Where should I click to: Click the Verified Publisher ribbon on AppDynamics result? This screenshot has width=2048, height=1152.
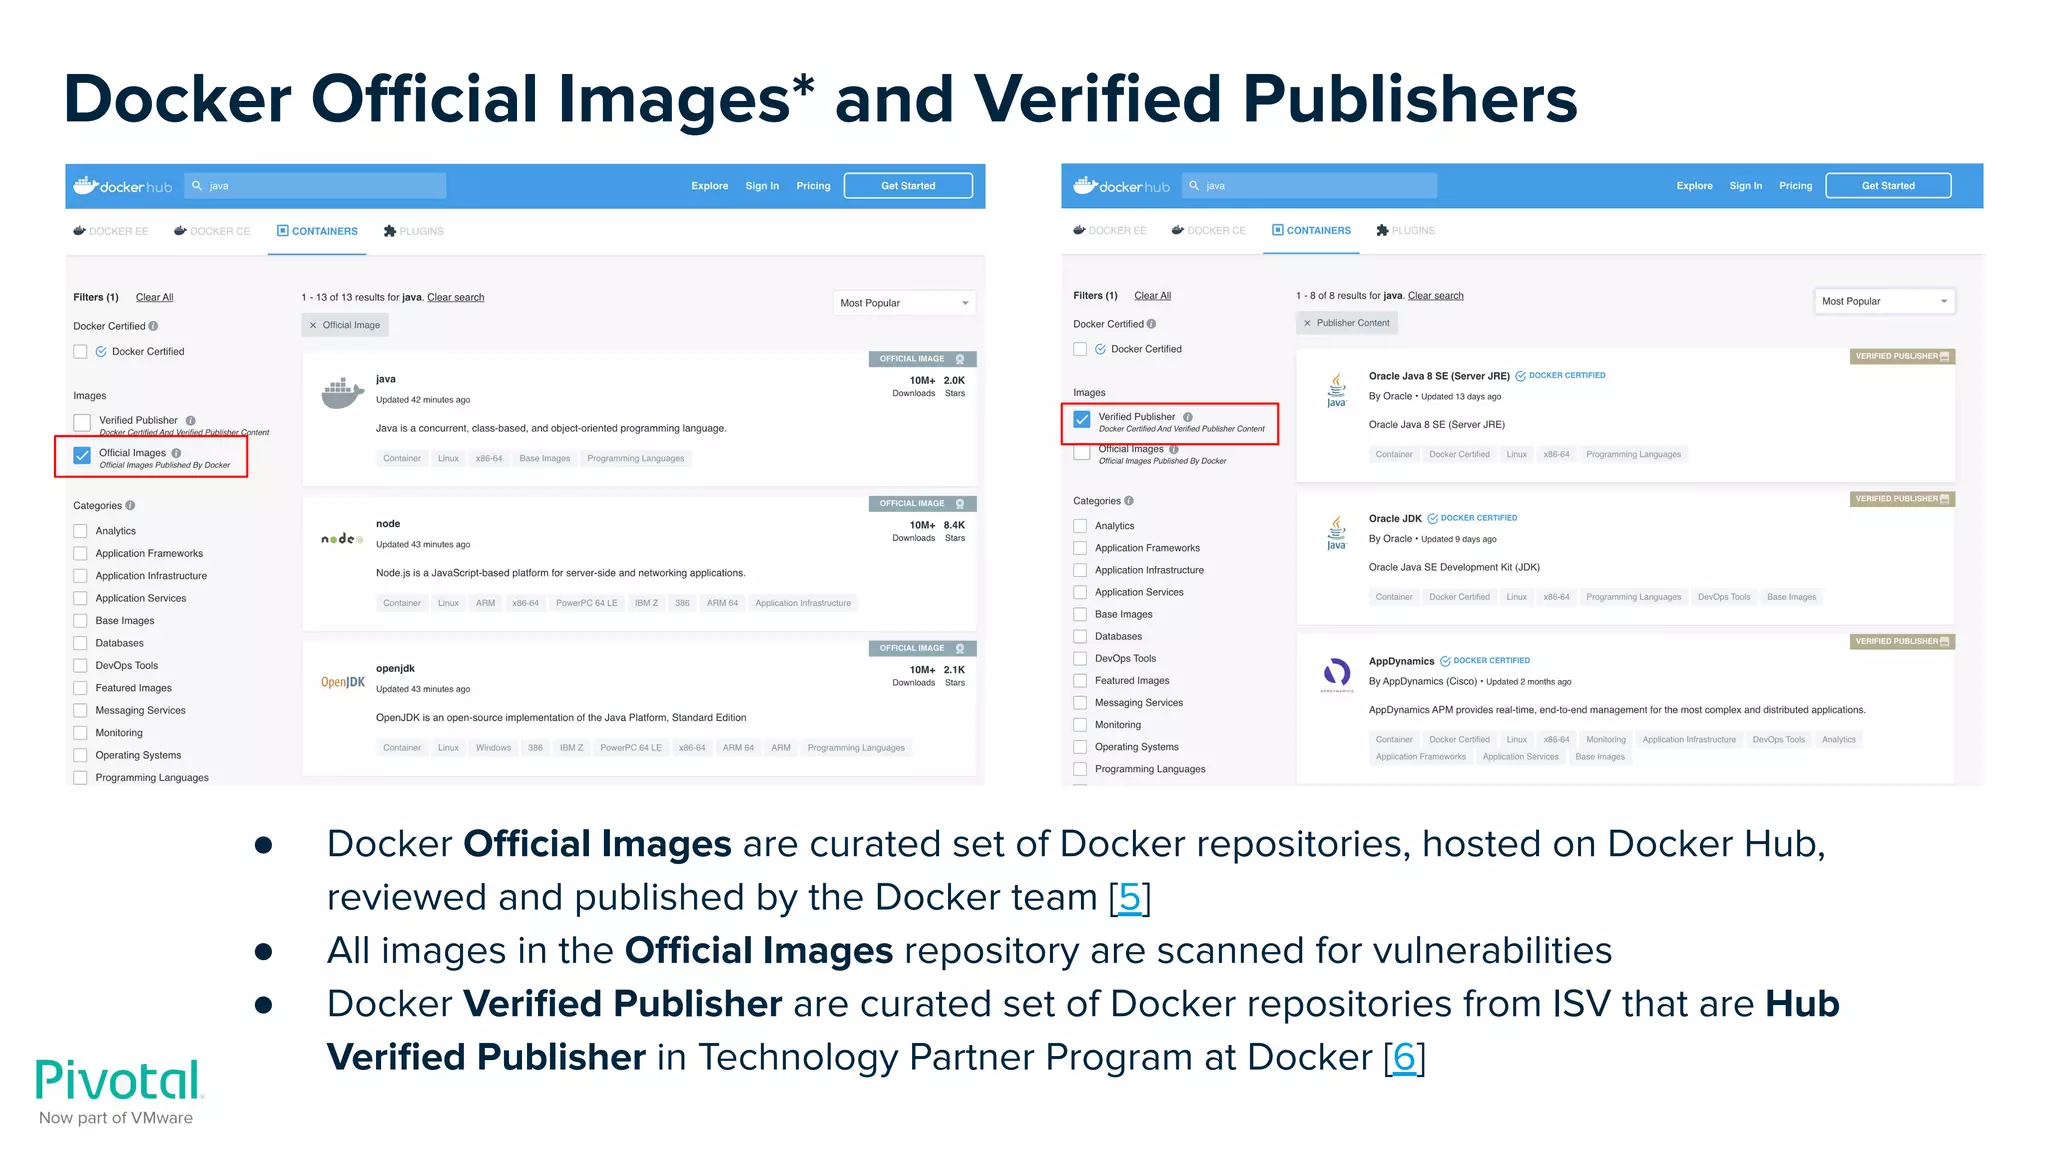[1902, 642]
